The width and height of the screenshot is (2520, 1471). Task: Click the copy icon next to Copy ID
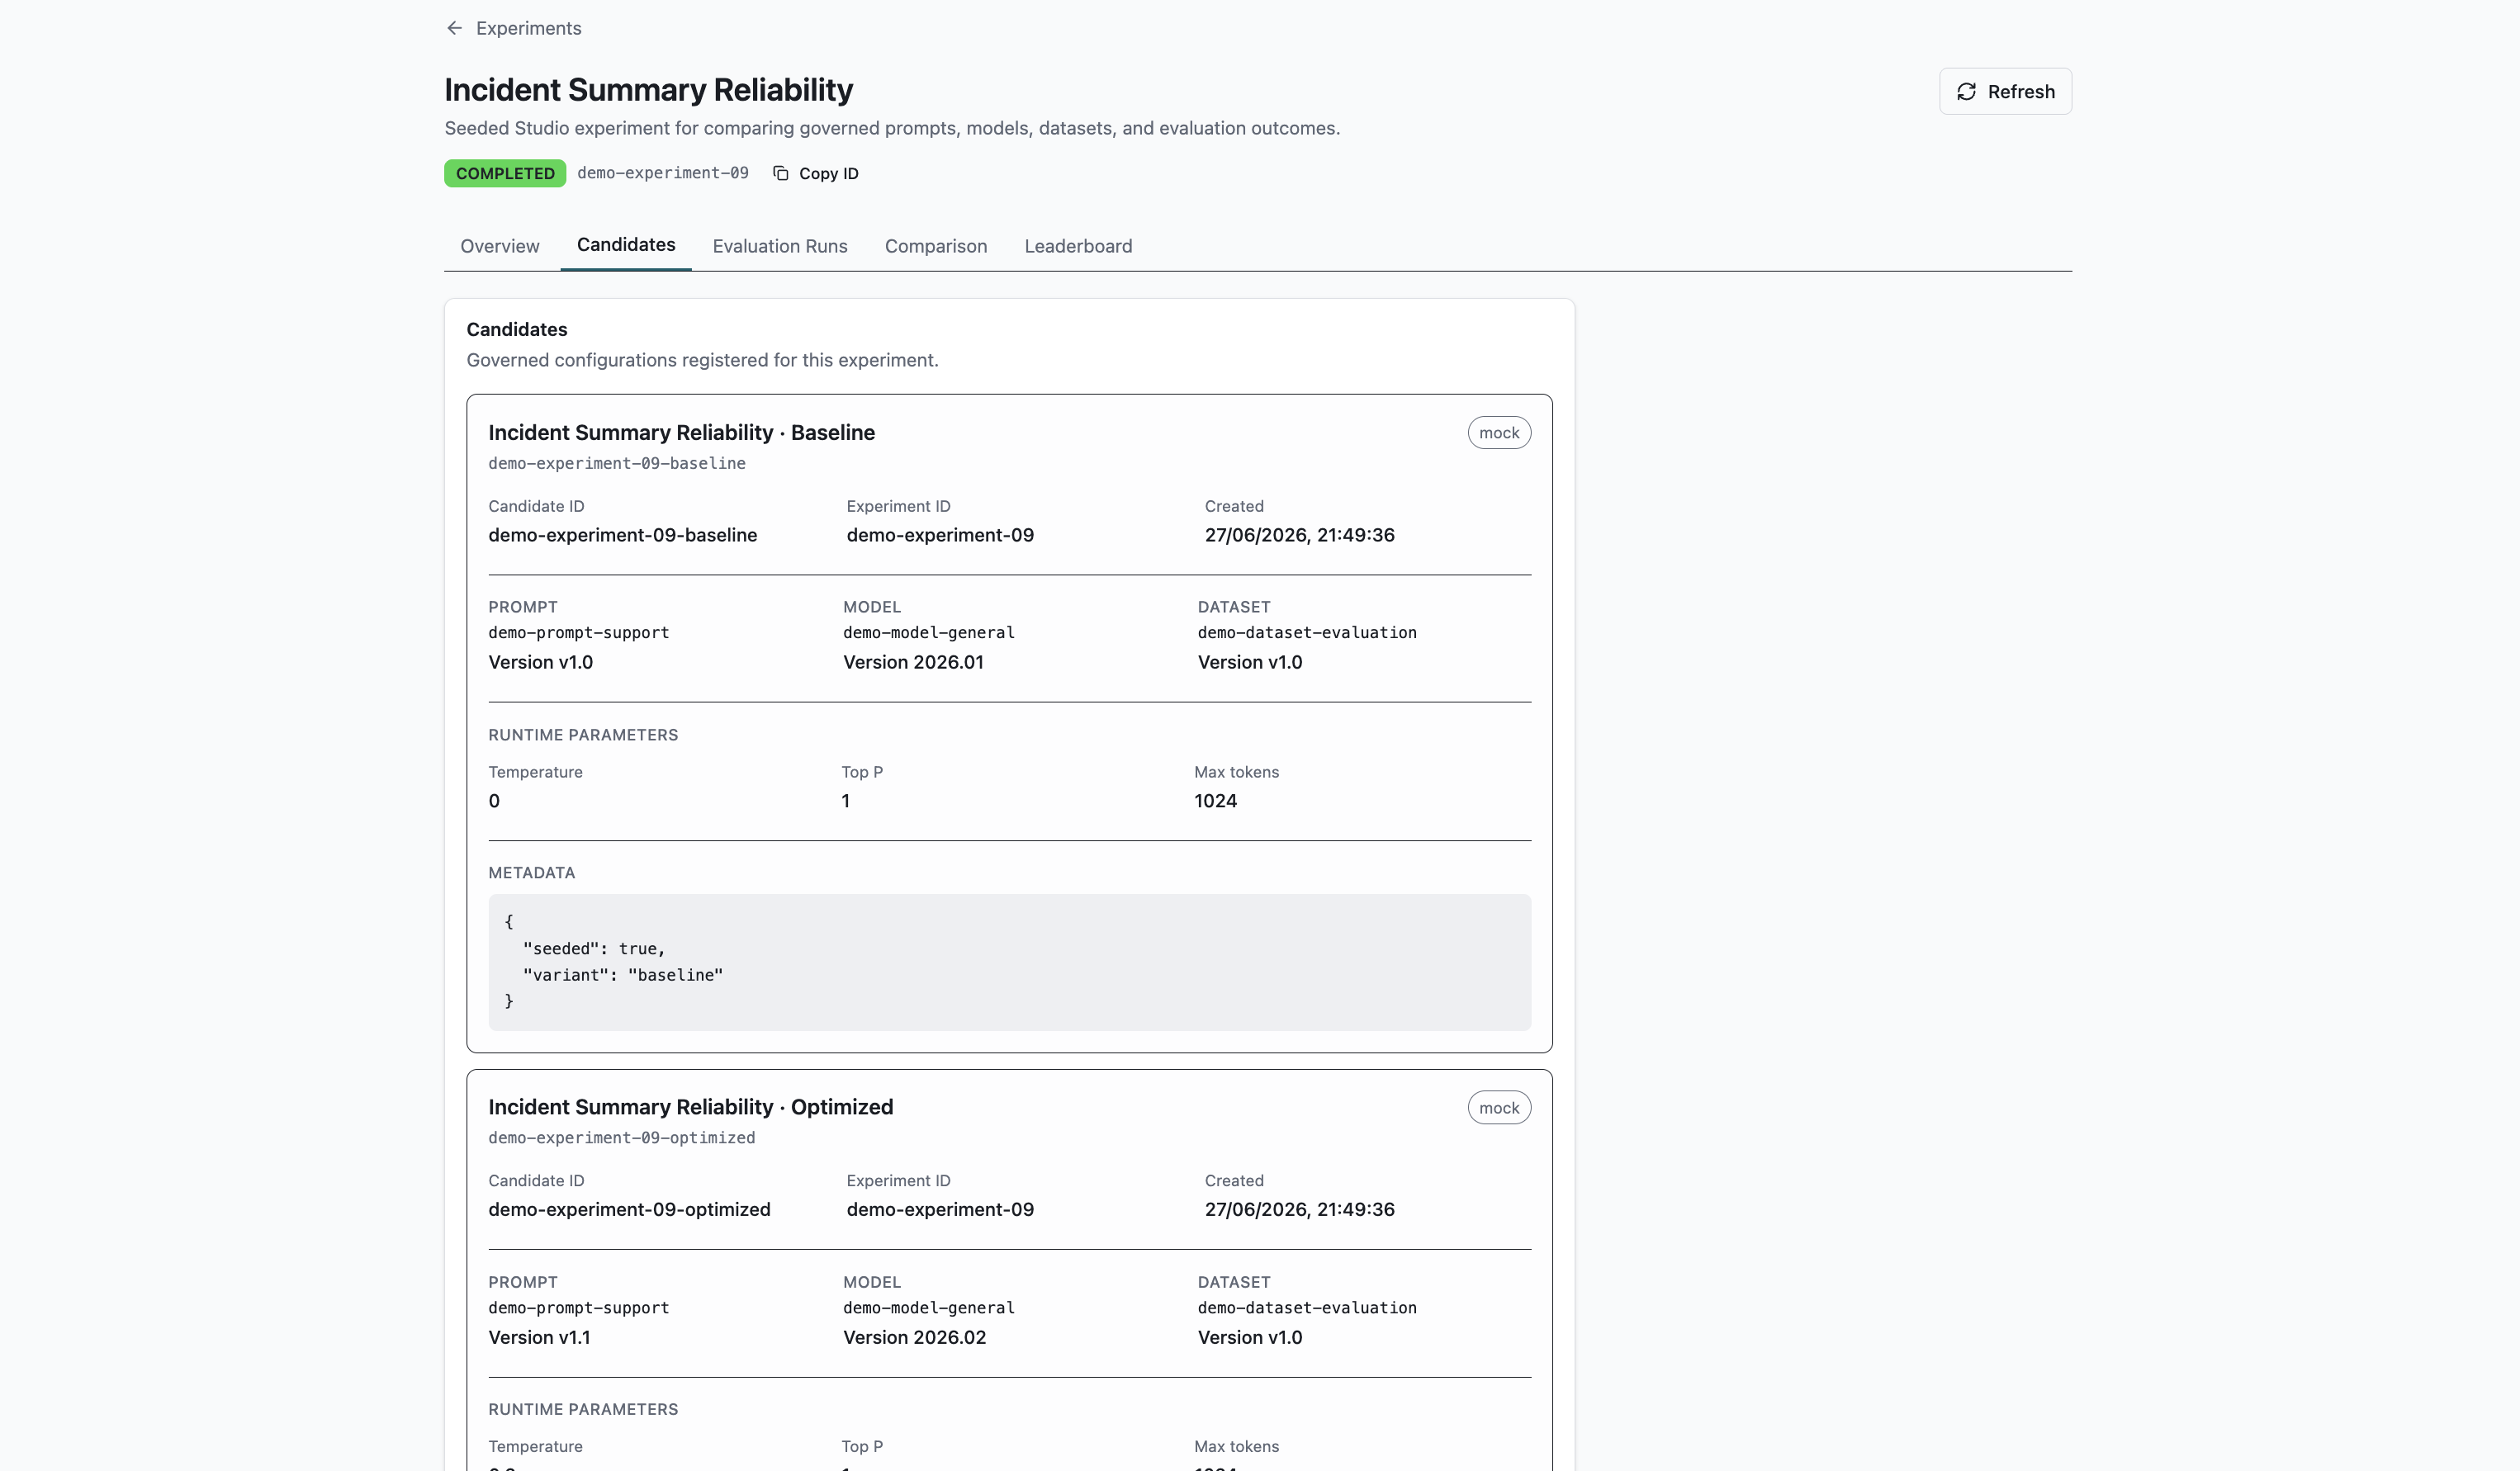(781, 173)
